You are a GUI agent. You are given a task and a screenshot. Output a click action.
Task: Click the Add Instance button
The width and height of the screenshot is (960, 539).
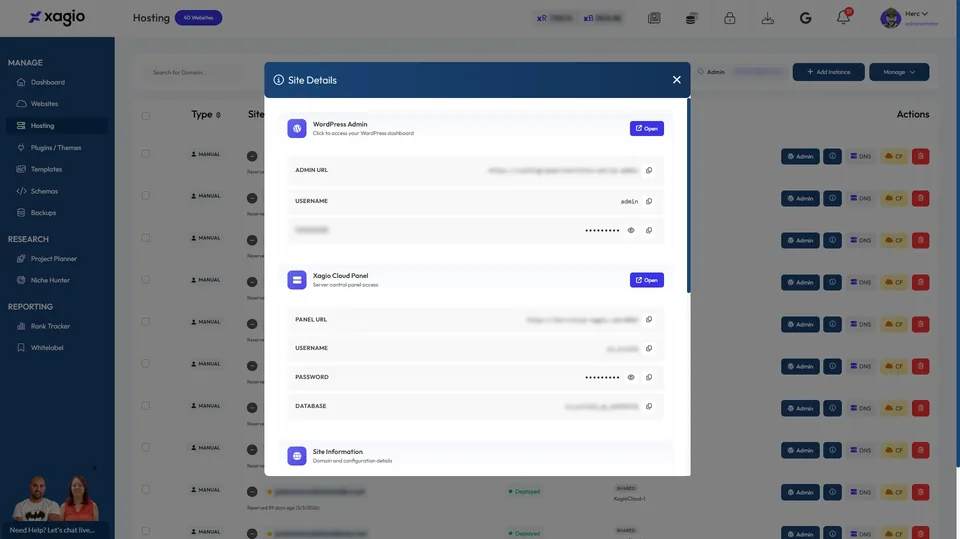coord(828,72)
